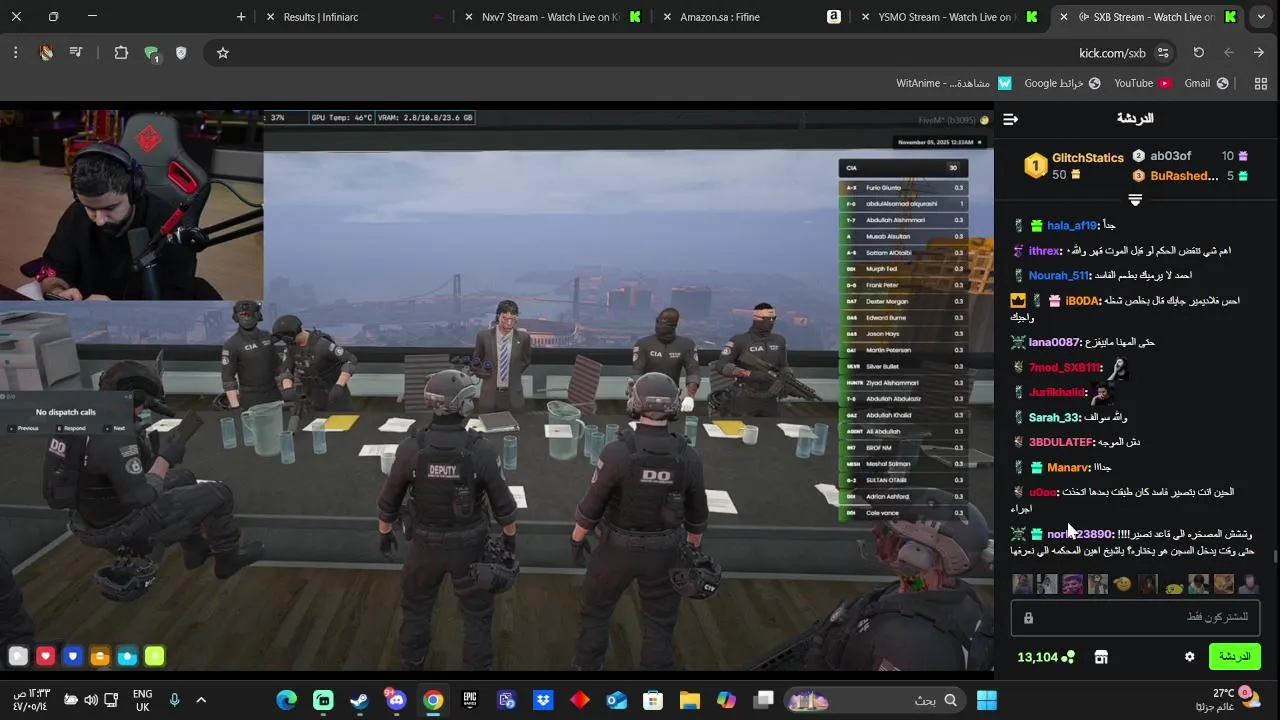Switch to YSMO Stream Kick tab
This screenshot has width=1280, height=720.
[x=946, y=17]
